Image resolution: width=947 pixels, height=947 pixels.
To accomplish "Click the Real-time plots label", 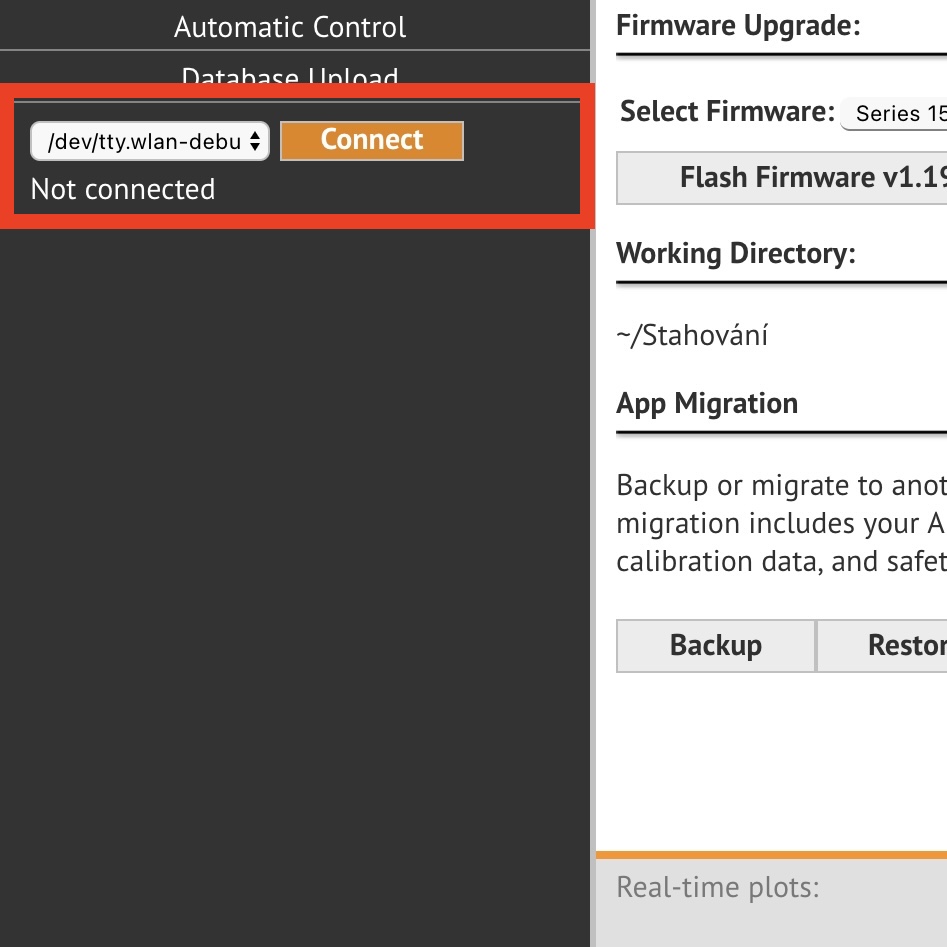I will [x=718, y=887].
